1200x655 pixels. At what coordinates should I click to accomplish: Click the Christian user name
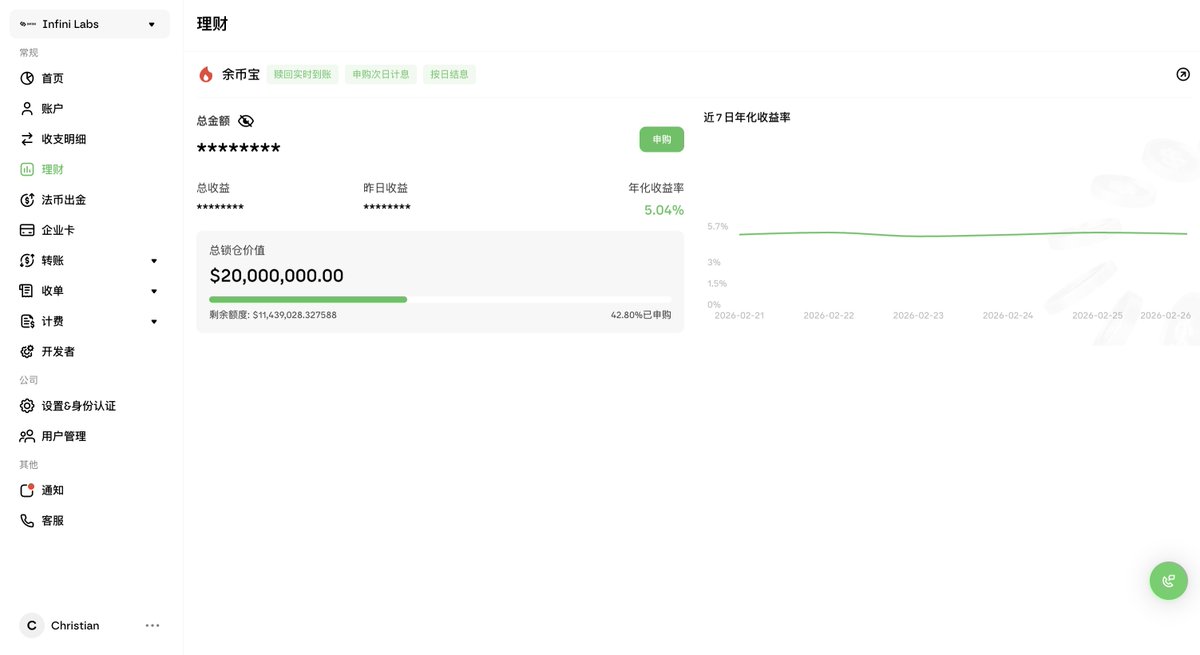[x=75, y=625]
